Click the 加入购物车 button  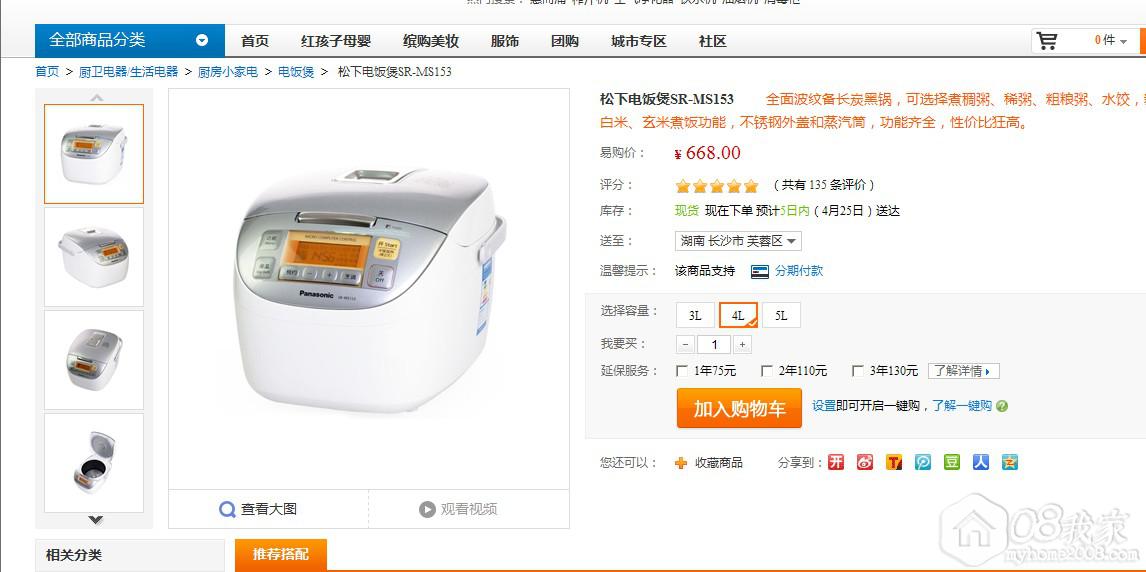click(739, 408)
